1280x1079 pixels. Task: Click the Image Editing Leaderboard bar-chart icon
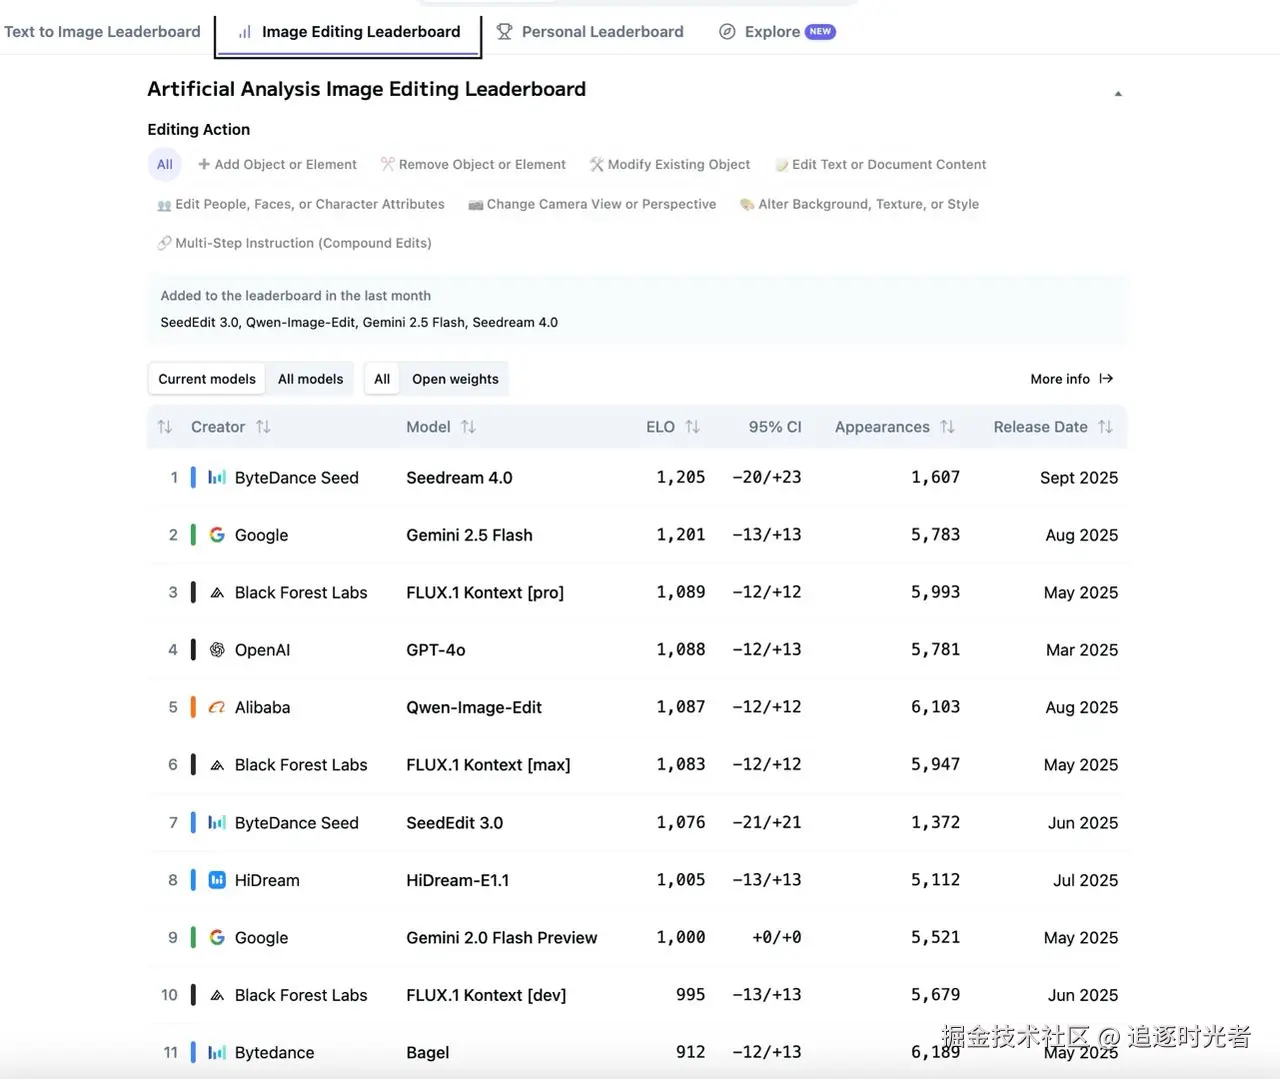(244, 32)
